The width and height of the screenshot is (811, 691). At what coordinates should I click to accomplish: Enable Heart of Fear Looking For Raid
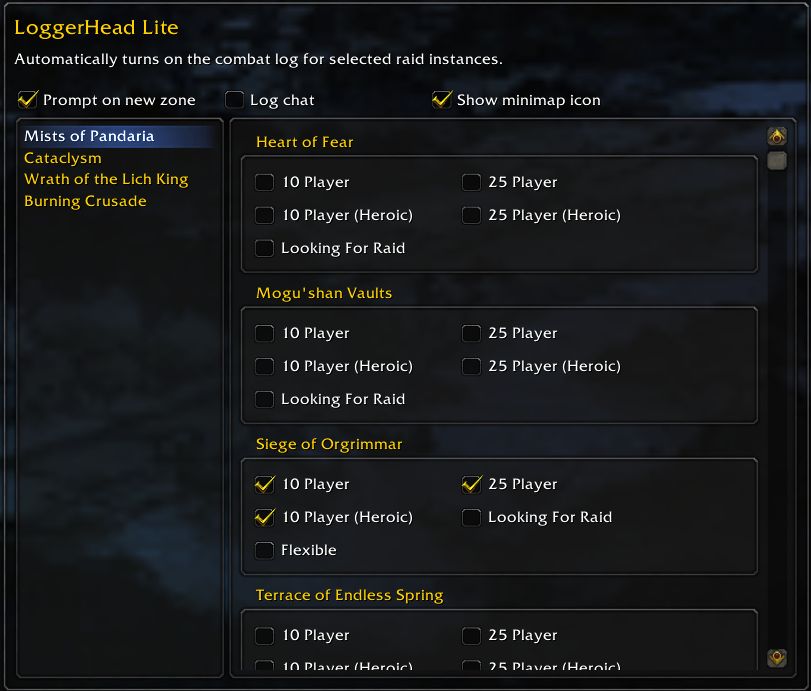coord(265,248)
